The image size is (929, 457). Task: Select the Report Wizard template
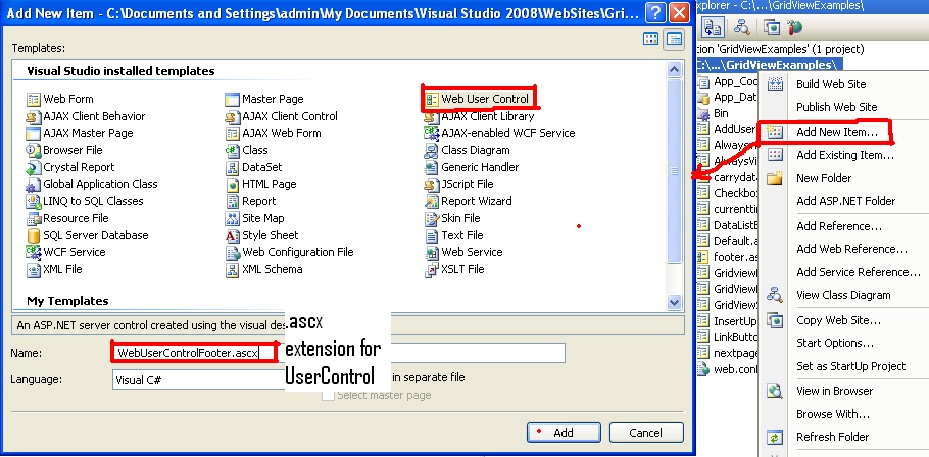click(x=468, y=201)
